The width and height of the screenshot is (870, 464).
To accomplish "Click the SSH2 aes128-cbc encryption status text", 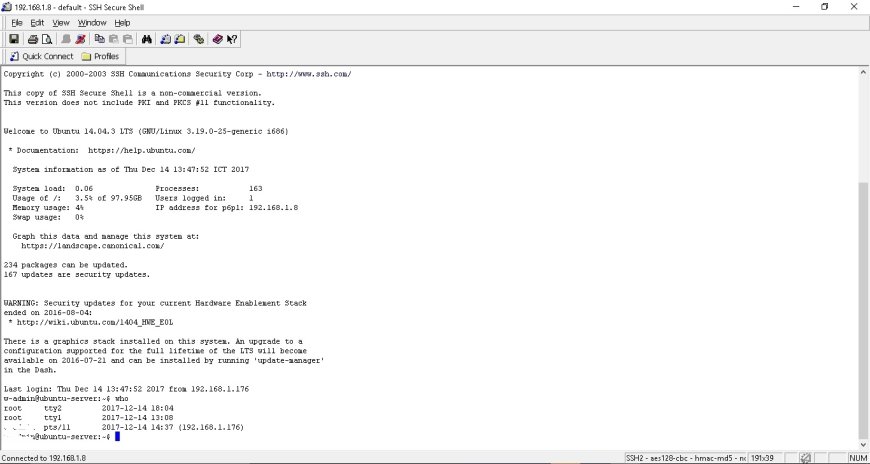I will (686, 458).
